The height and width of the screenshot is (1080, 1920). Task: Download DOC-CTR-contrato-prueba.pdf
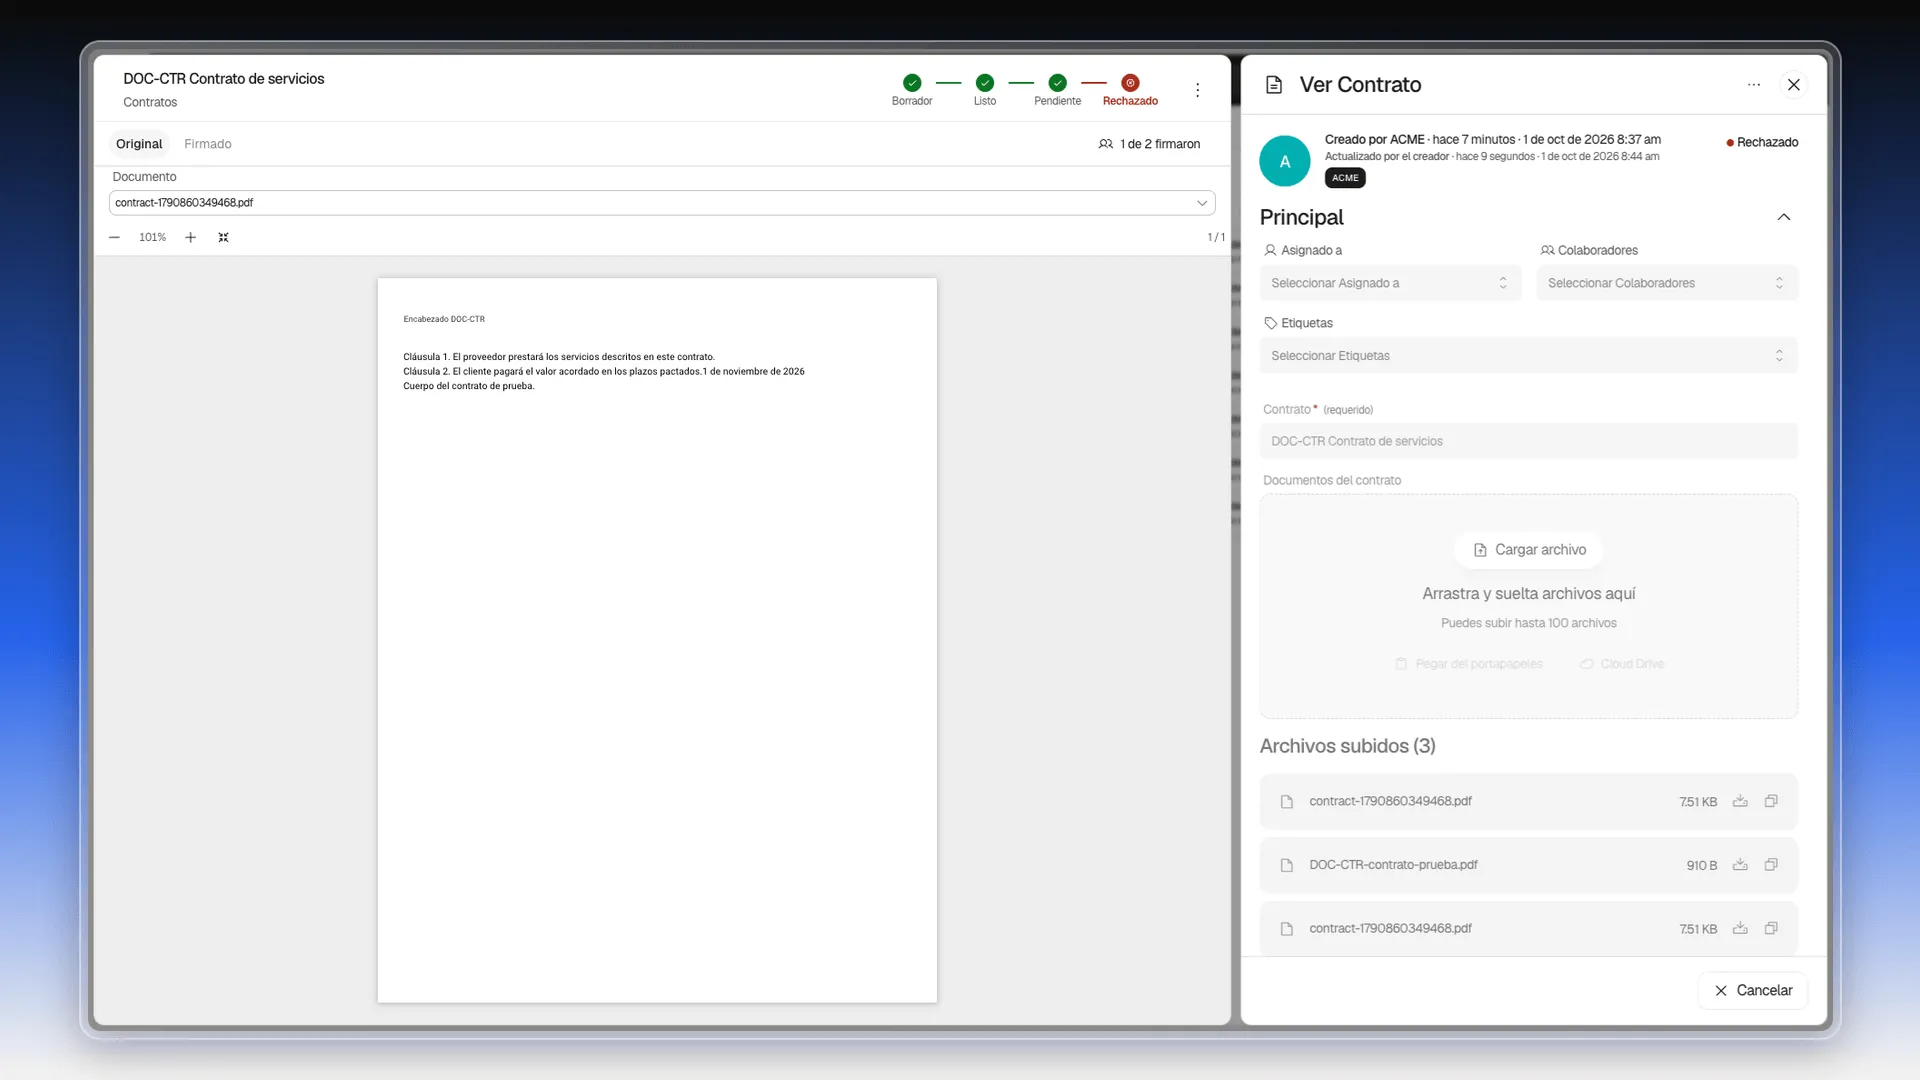pos(1740,865)
